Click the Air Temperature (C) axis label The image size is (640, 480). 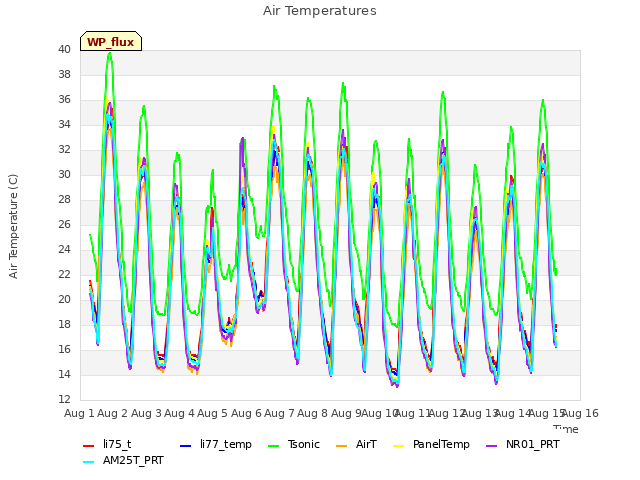pyautogui.click(x=13, y=227)
